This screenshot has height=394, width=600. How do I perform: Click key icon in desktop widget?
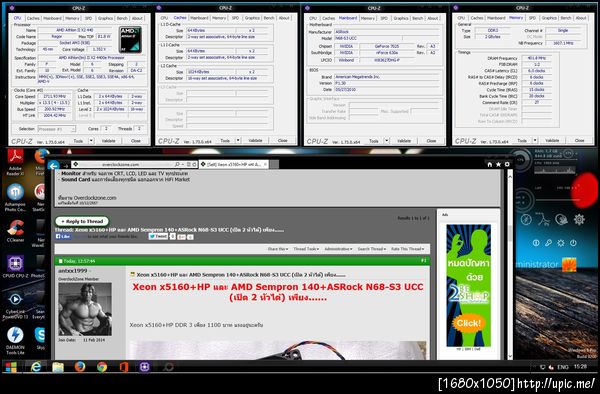pos(548,243)
